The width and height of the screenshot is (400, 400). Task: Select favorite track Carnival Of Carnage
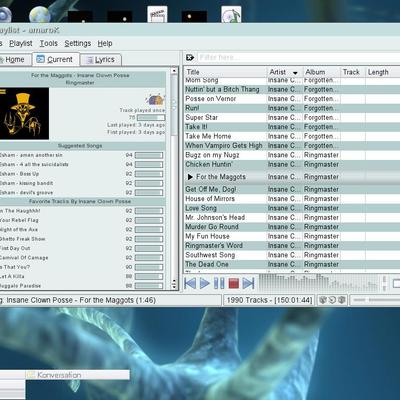tap(24, 258)
